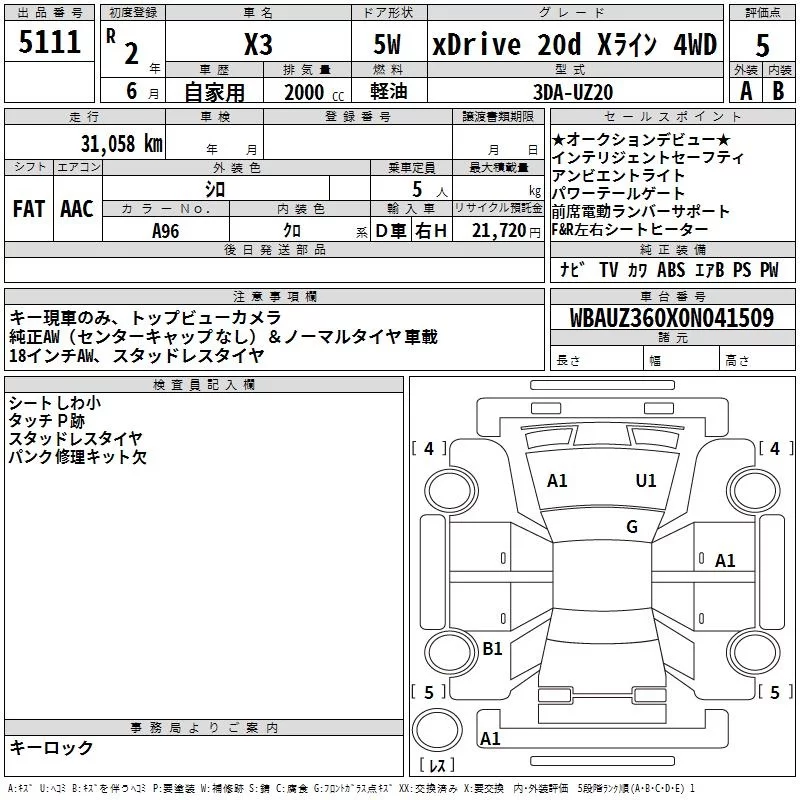Click the lot number 5111

point(49,42)
